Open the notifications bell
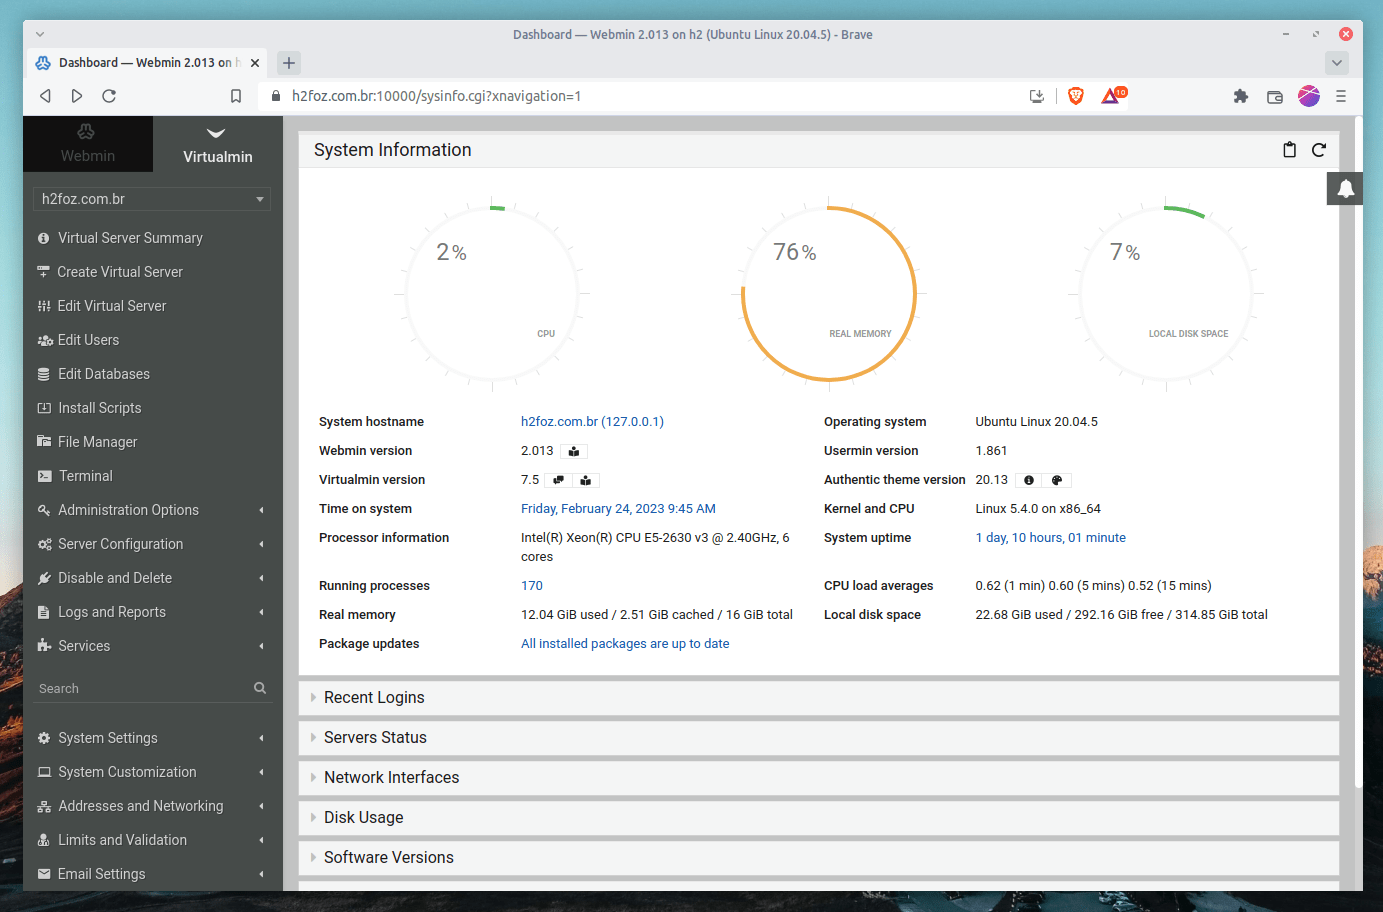Screen dimensions: 1383x912 point(1345,188)
